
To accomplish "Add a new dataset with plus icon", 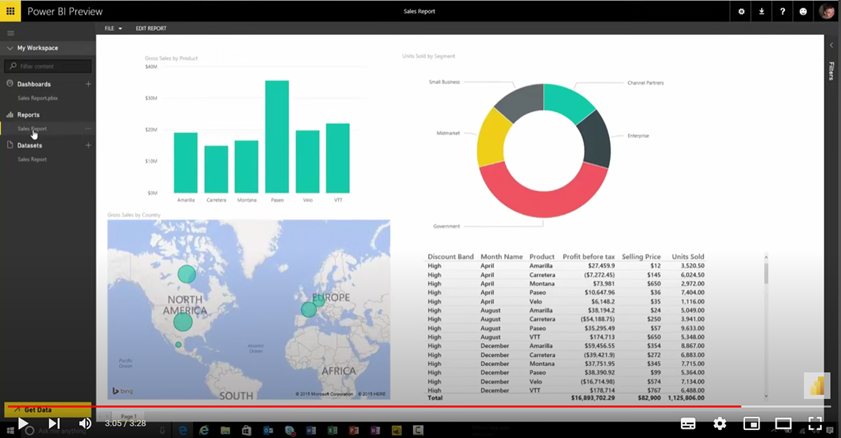I will (88, 145).
